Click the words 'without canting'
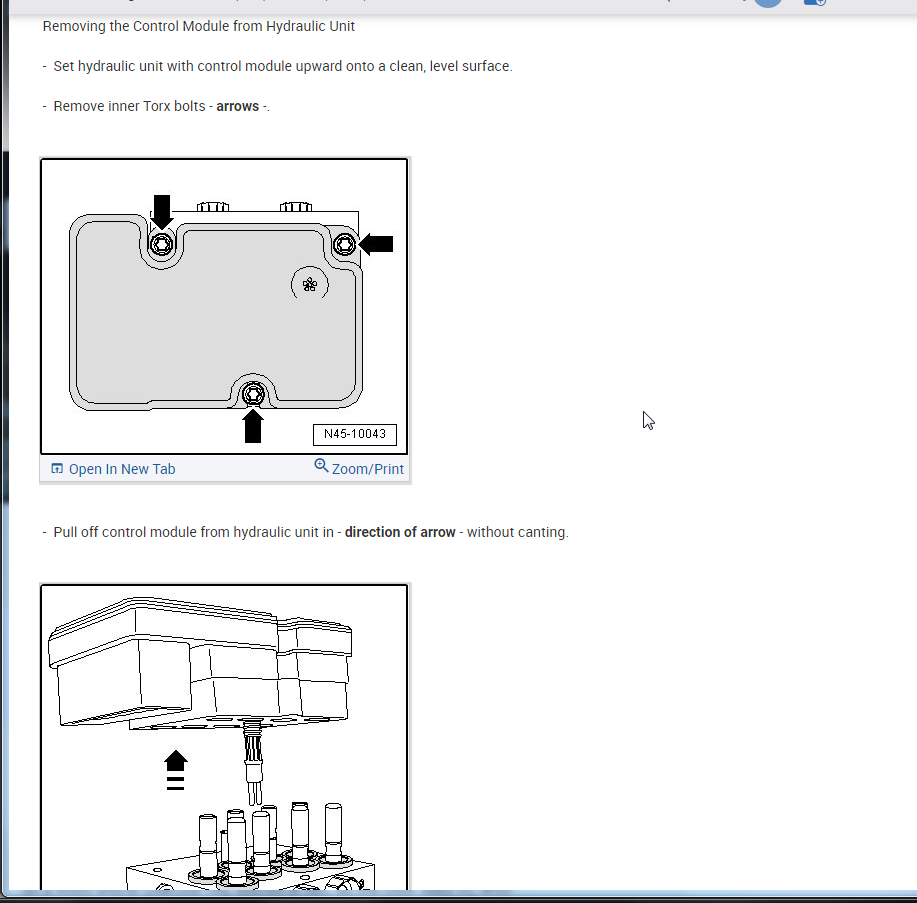The image size is (917, 903). [x=516, y=532]
